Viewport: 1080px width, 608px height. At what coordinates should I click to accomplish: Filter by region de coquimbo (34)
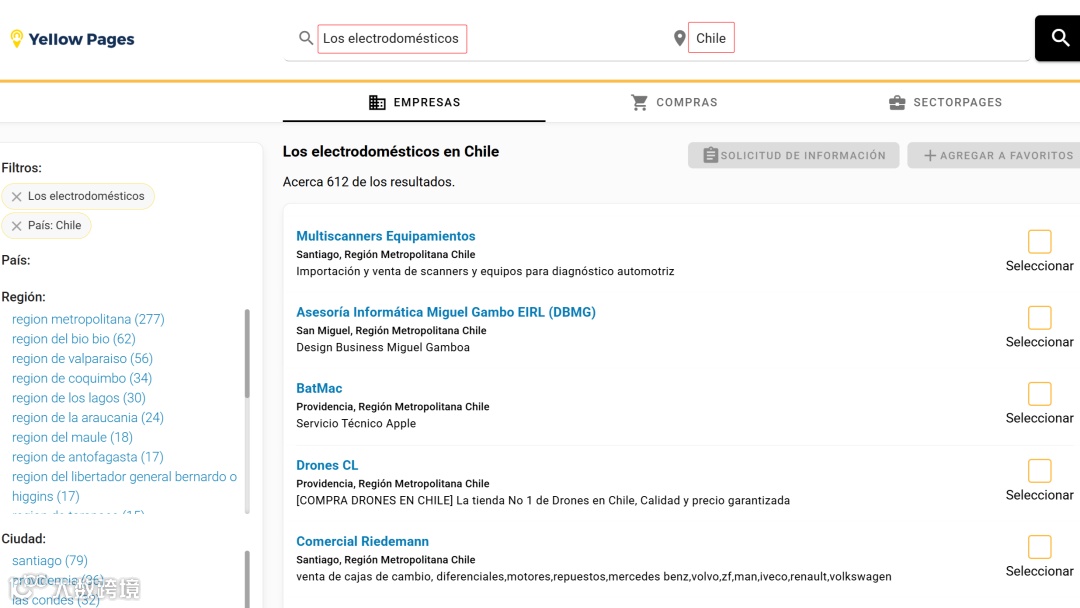click(82, 378)
